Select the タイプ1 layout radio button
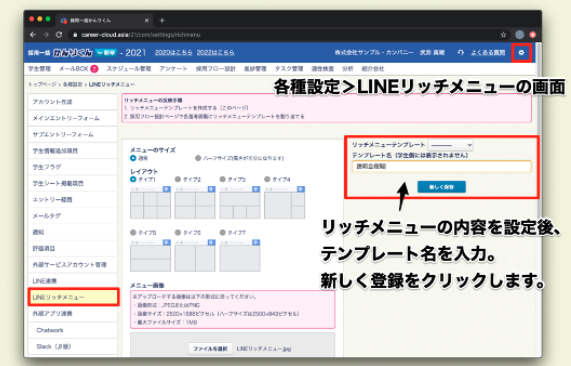 133,179
